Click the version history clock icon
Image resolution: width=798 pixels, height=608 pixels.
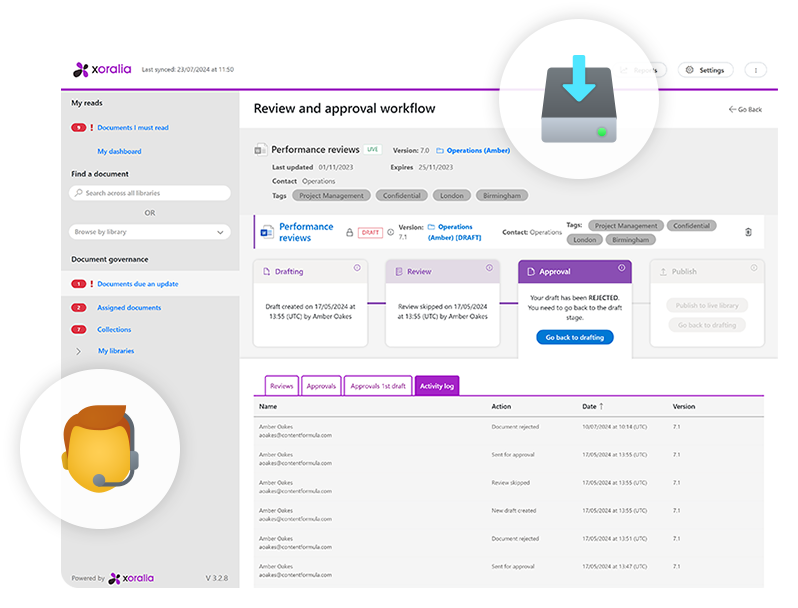pyautogui.click(x=390, y=232)
